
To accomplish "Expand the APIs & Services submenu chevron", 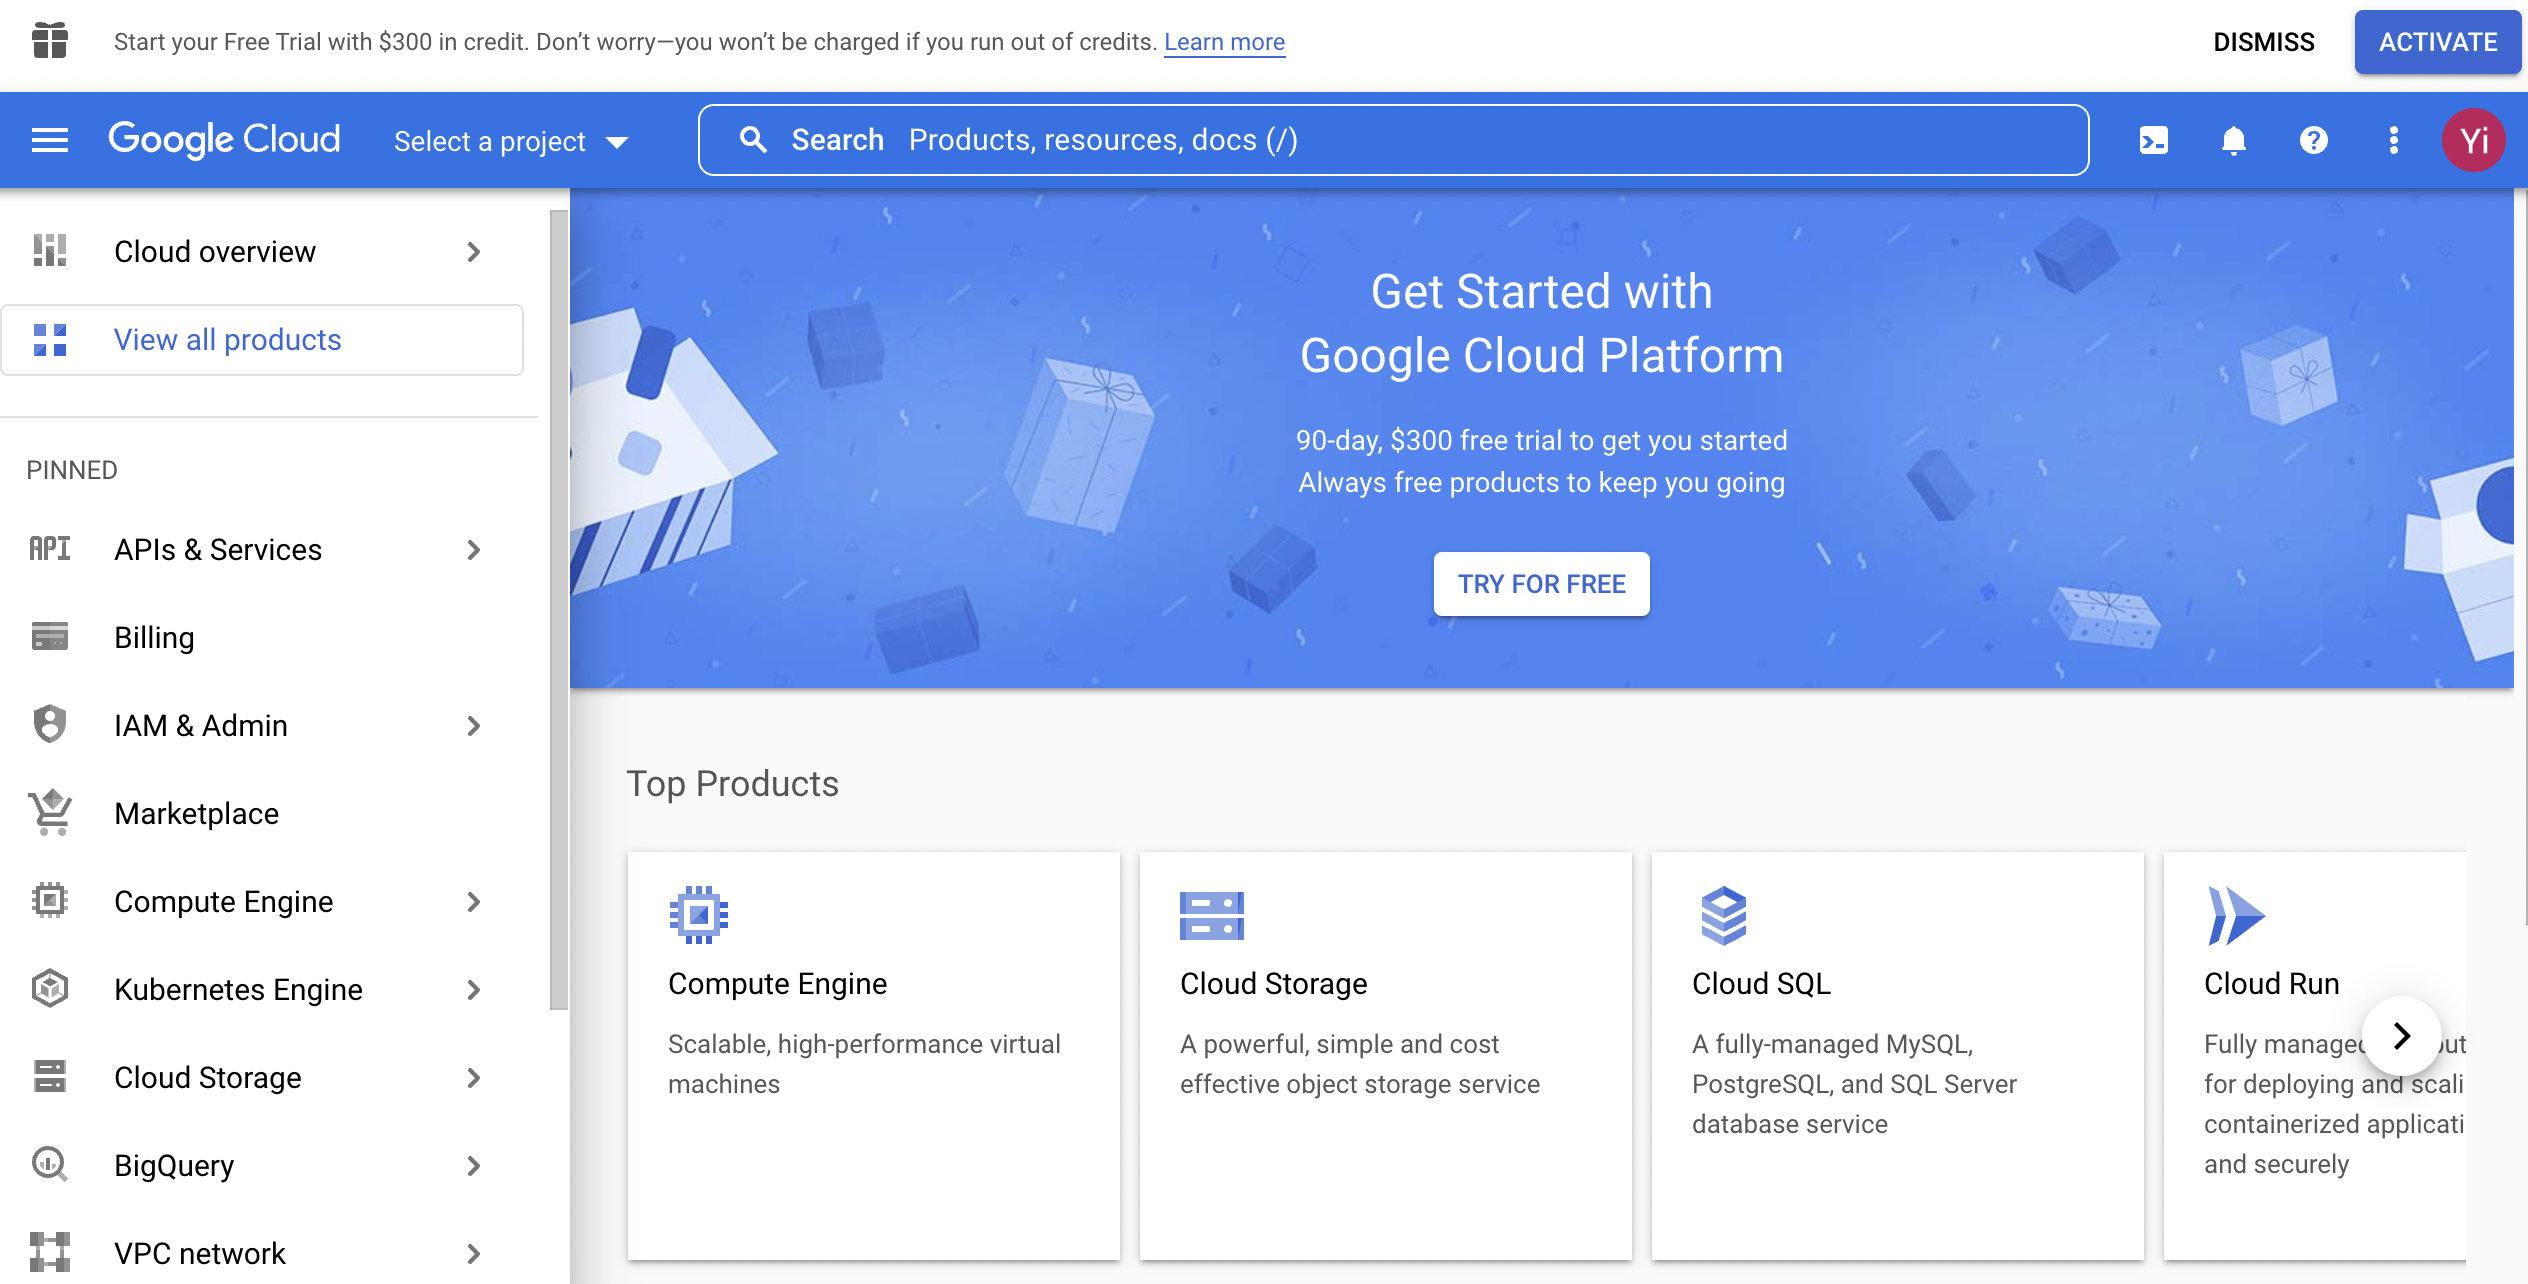I will (x=474, y=550).
